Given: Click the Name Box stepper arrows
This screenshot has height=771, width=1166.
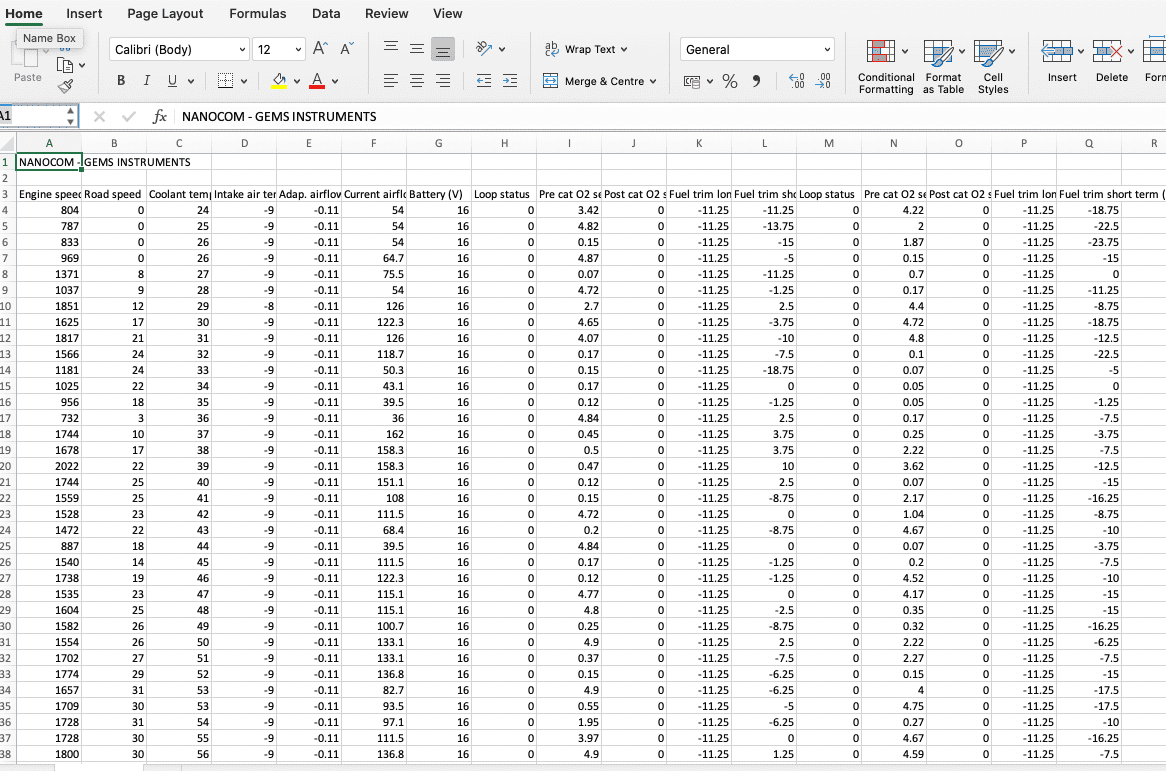Looking at the screenshot, I should click(71, 117).
